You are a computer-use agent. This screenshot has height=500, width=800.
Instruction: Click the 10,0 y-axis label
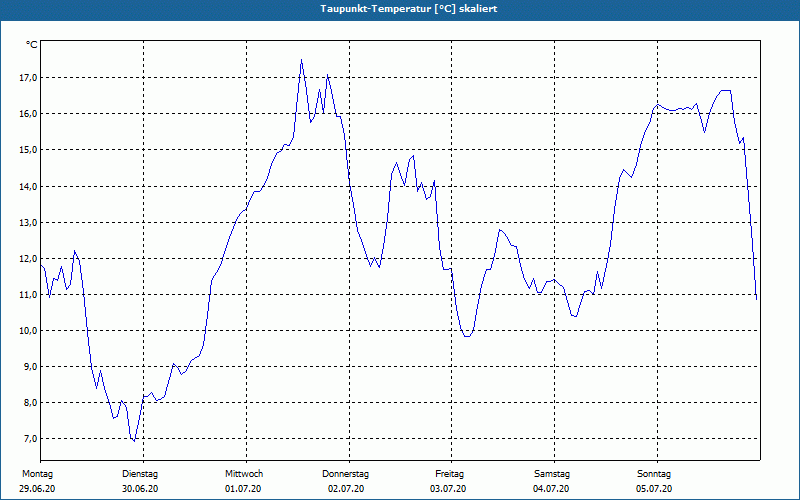coord(28,331)
